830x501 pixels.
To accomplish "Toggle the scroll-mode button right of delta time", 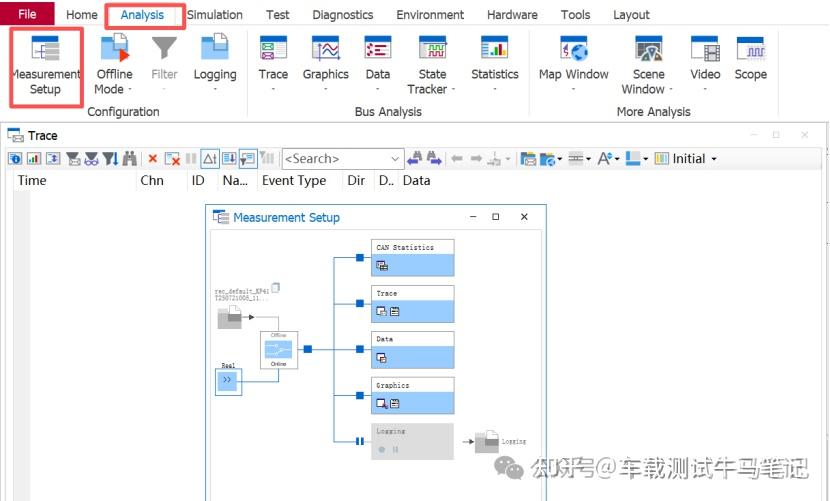I will click(x=229, y=158).
